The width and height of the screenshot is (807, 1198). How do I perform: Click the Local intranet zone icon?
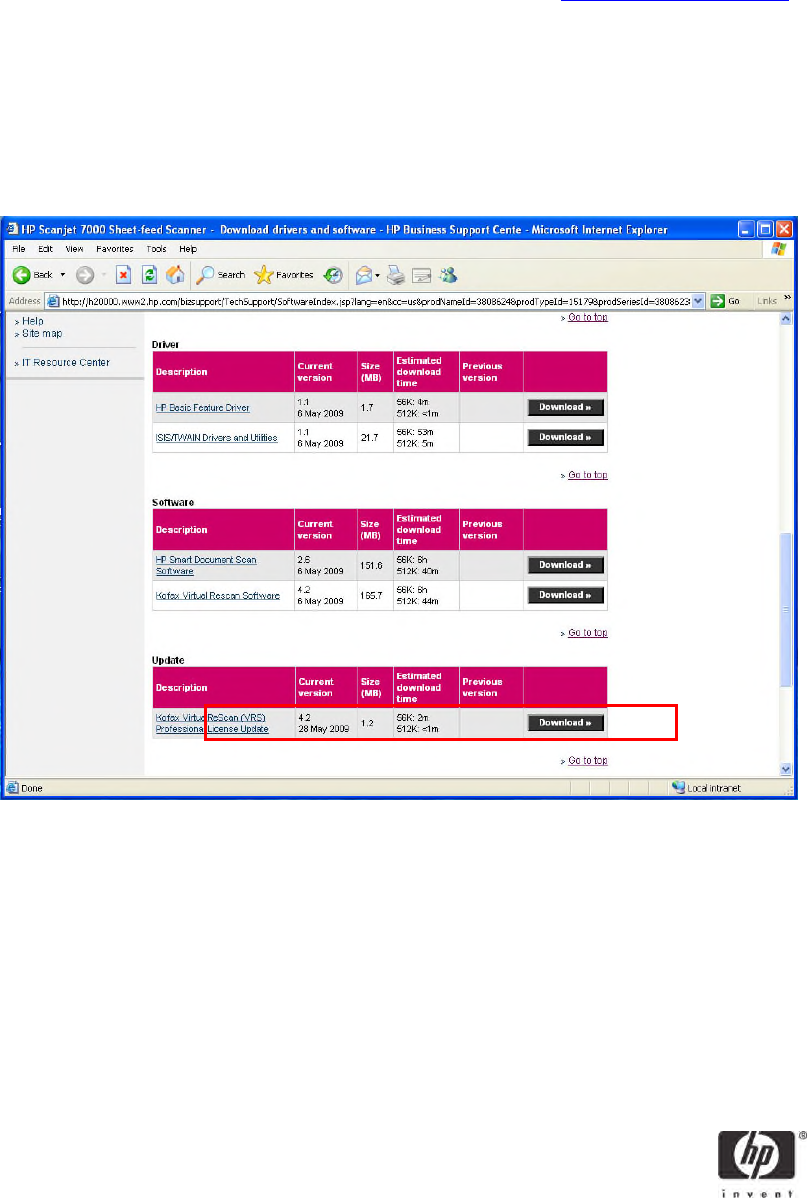point(678,787)
